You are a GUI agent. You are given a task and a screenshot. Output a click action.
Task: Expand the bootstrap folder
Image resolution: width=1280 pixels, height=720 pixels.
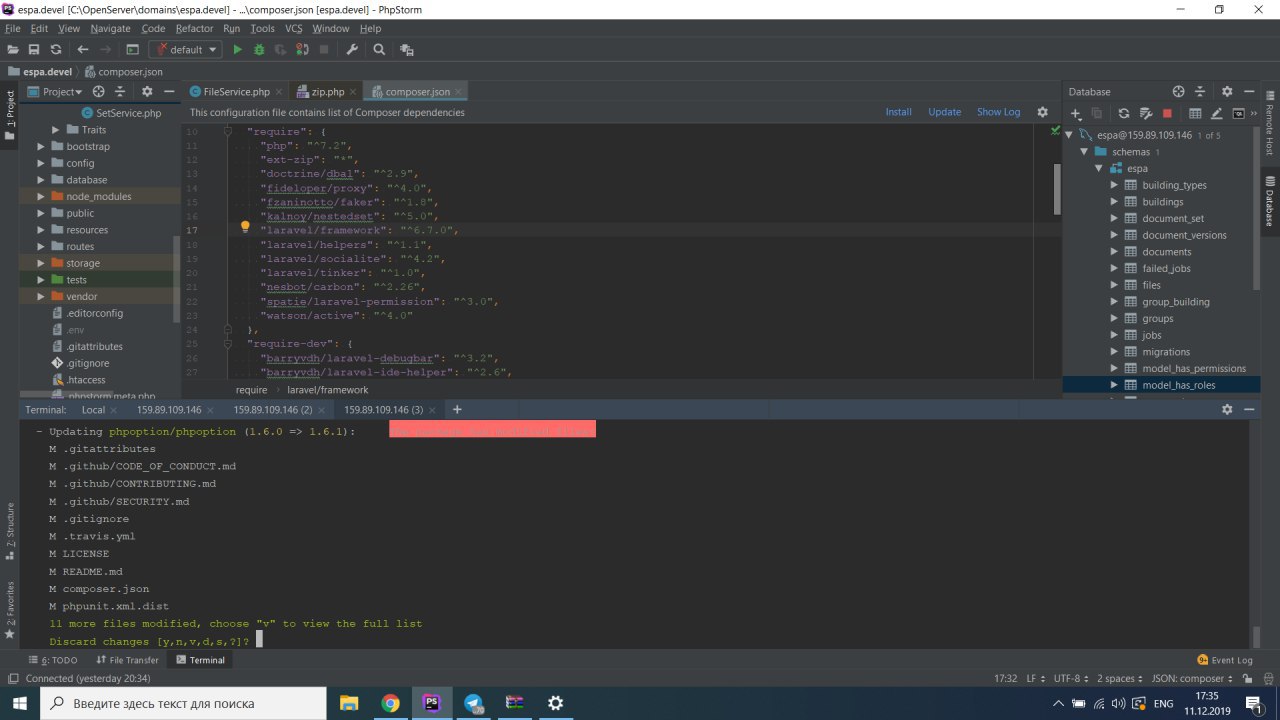(x=42, y=147)
